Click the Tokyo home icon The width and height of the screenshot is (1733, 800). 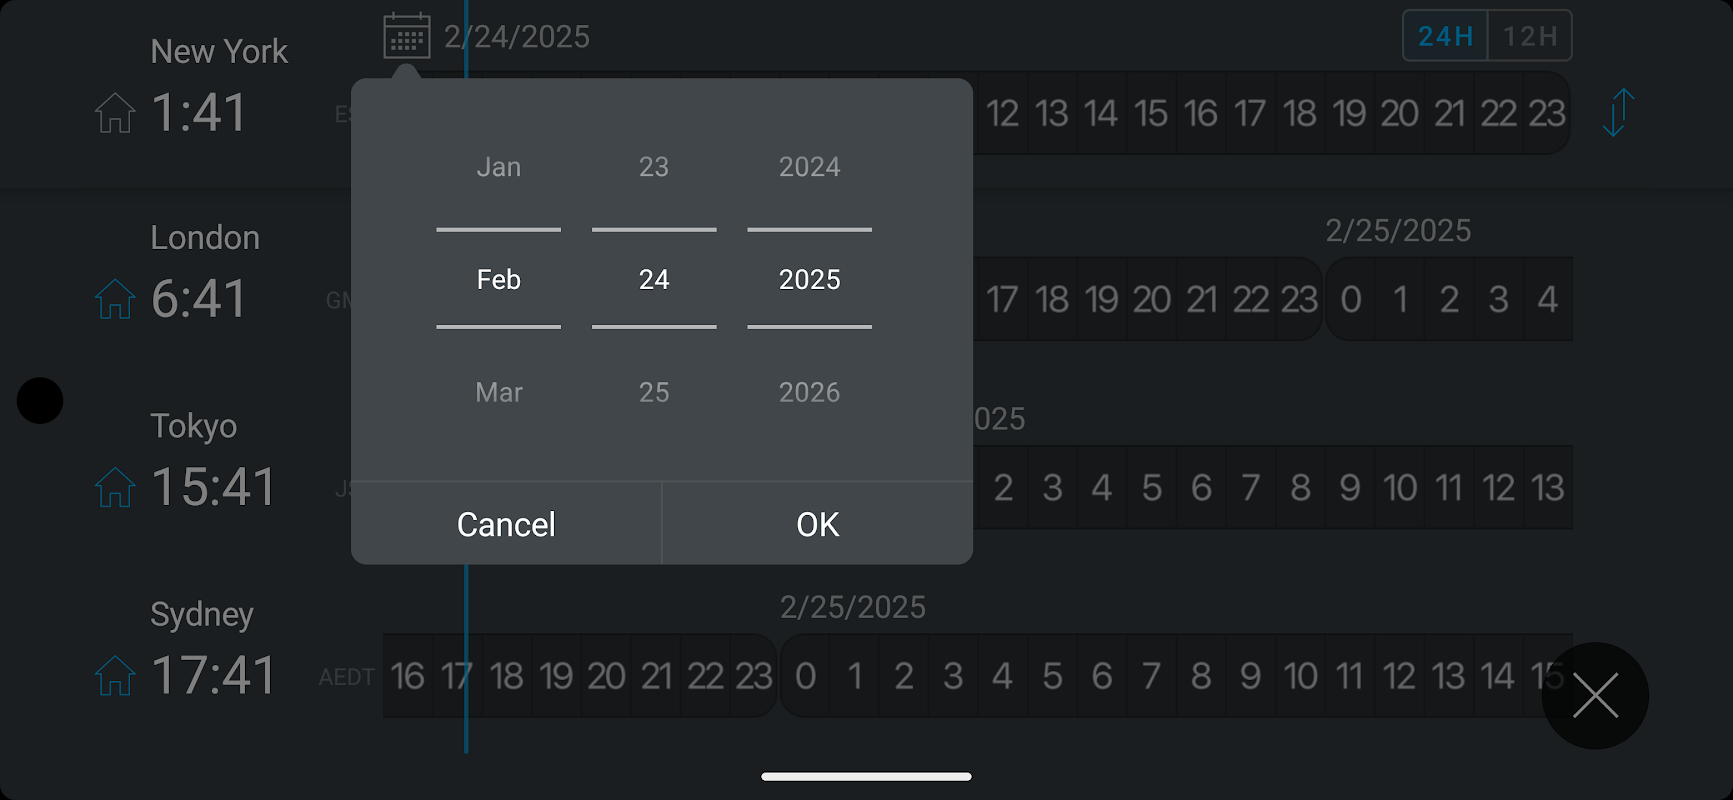pyautogui.click(x=115, y=487)
